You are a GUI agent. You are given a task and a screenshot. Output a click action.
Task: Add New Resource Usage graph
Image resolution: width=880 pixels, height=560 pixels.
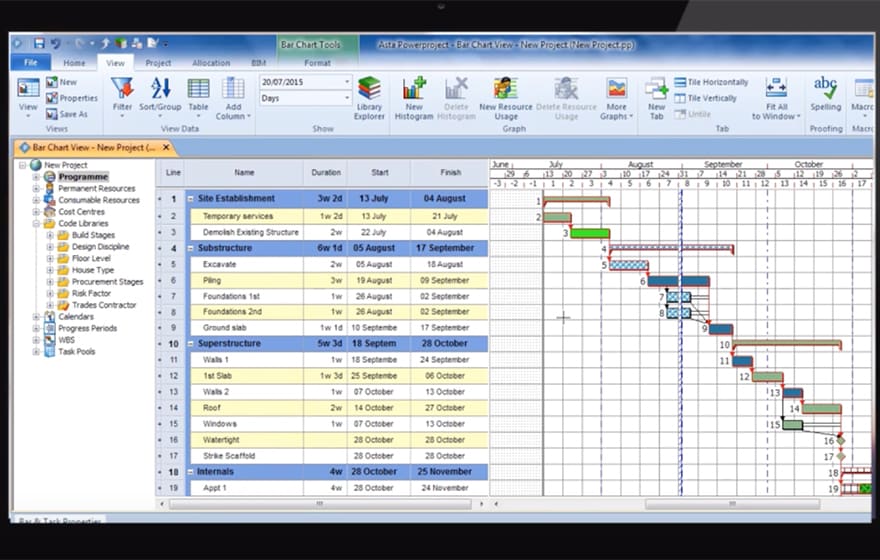[x=506, y=98]
